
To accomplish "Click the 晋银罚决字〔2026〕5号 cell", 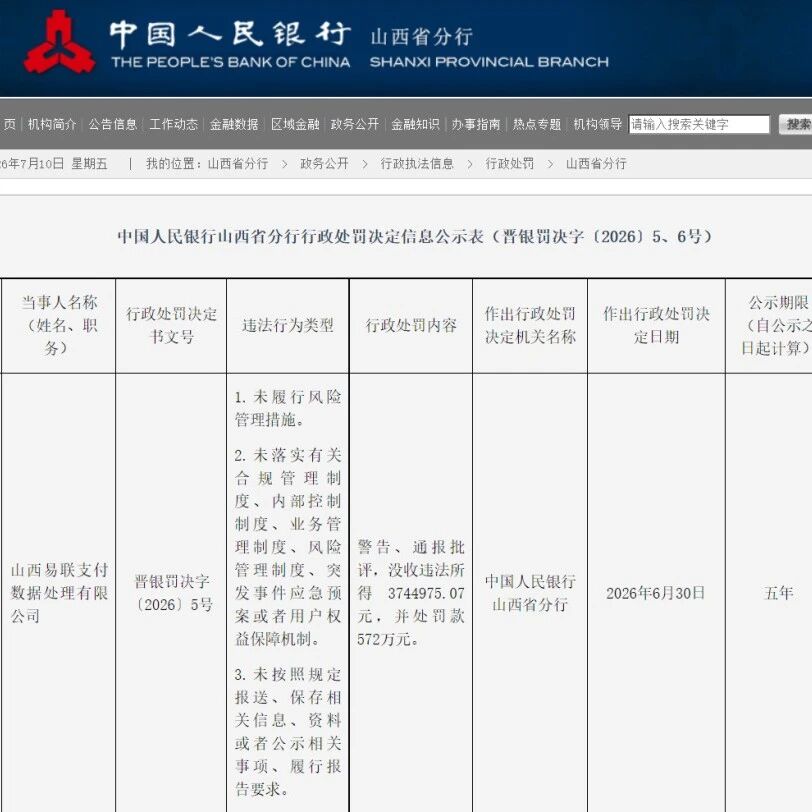I will pyautogui.click(x=172, y=593).
